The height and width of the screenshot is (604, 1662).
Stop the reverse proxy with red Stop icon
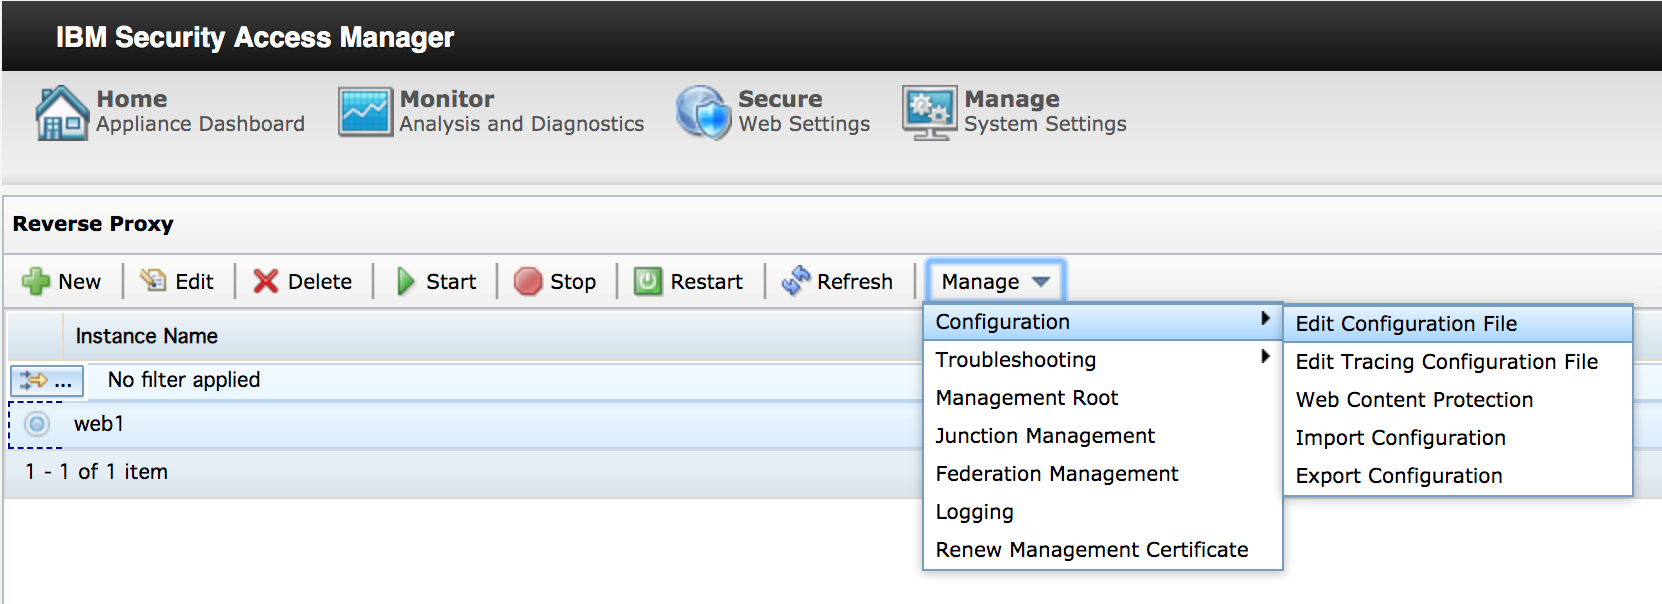tap(527, 281)
